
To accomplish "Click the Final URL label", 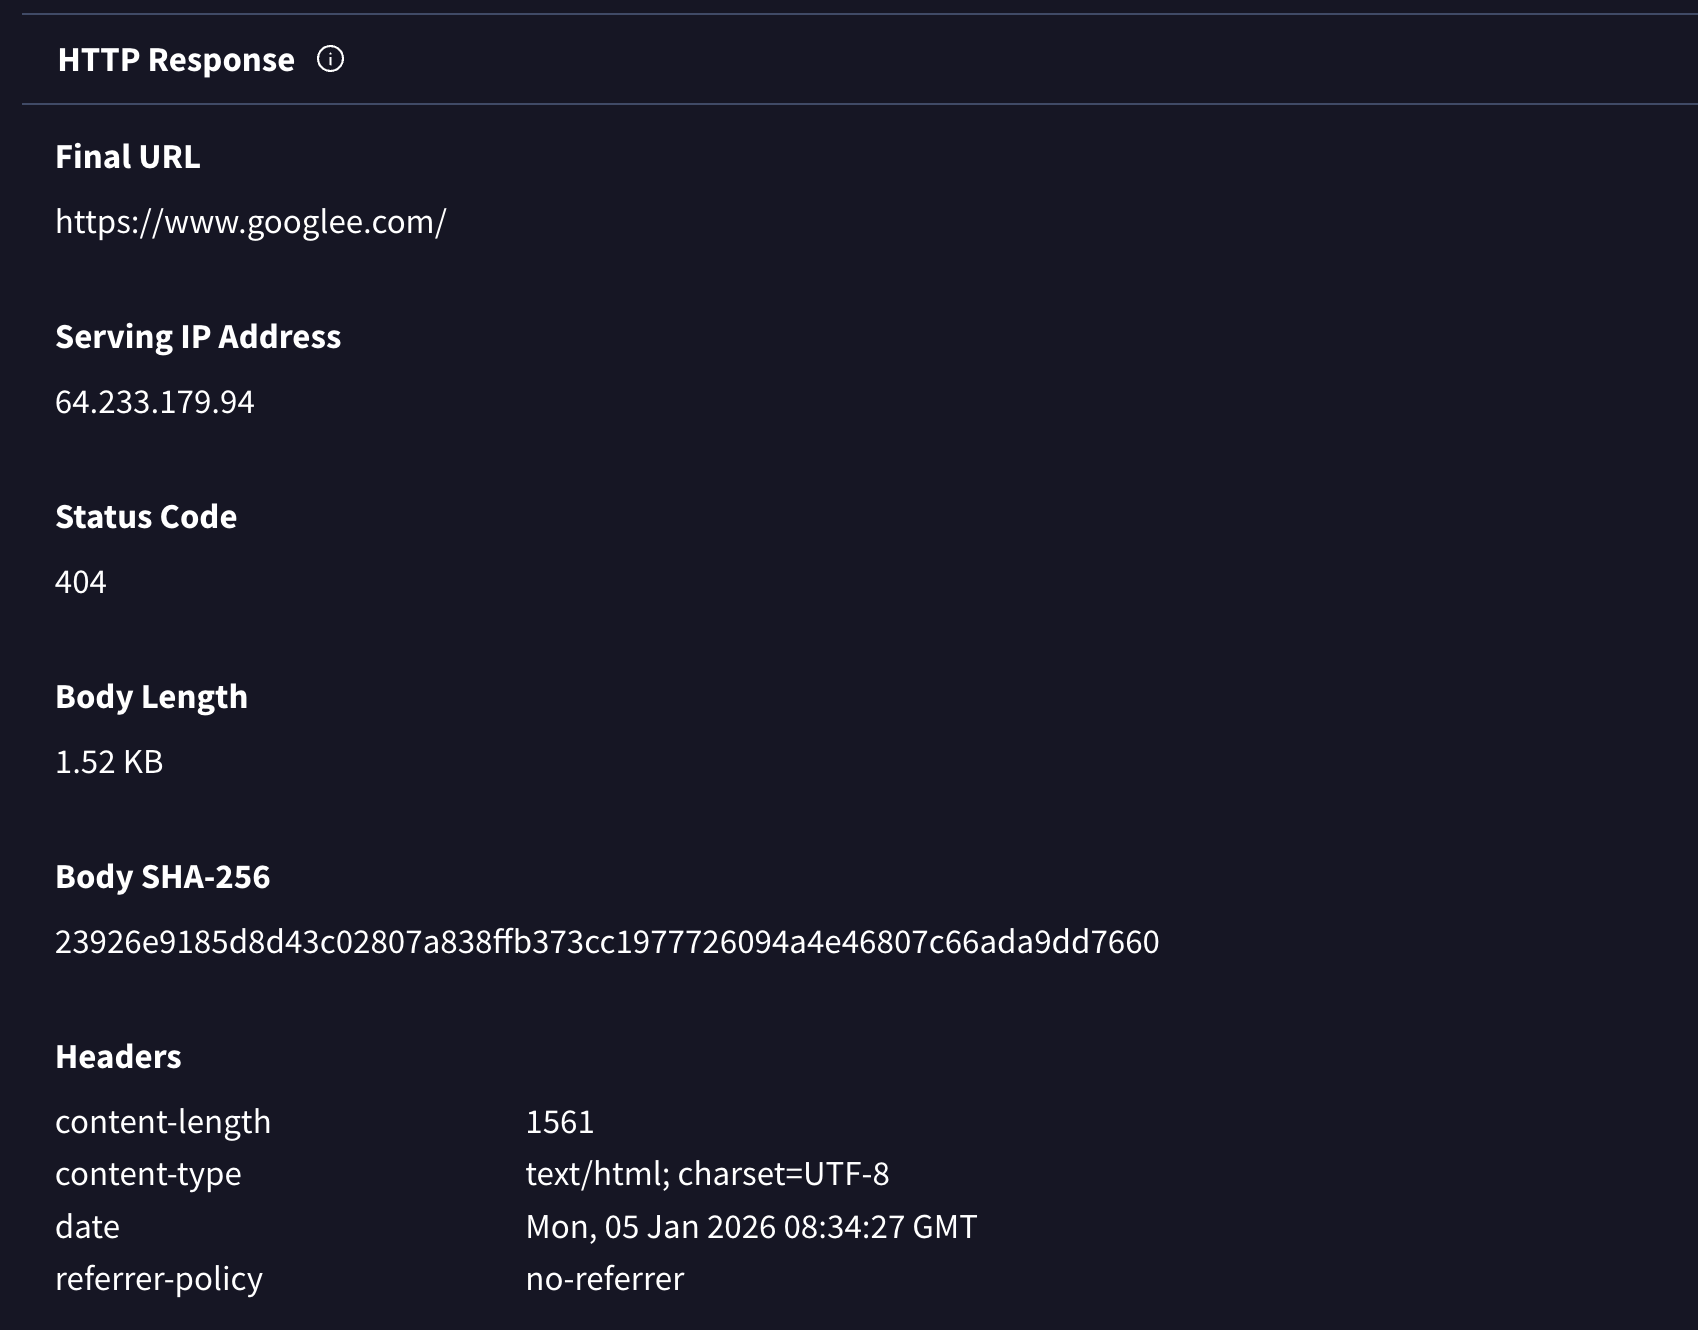I will (x=128, y=157).
